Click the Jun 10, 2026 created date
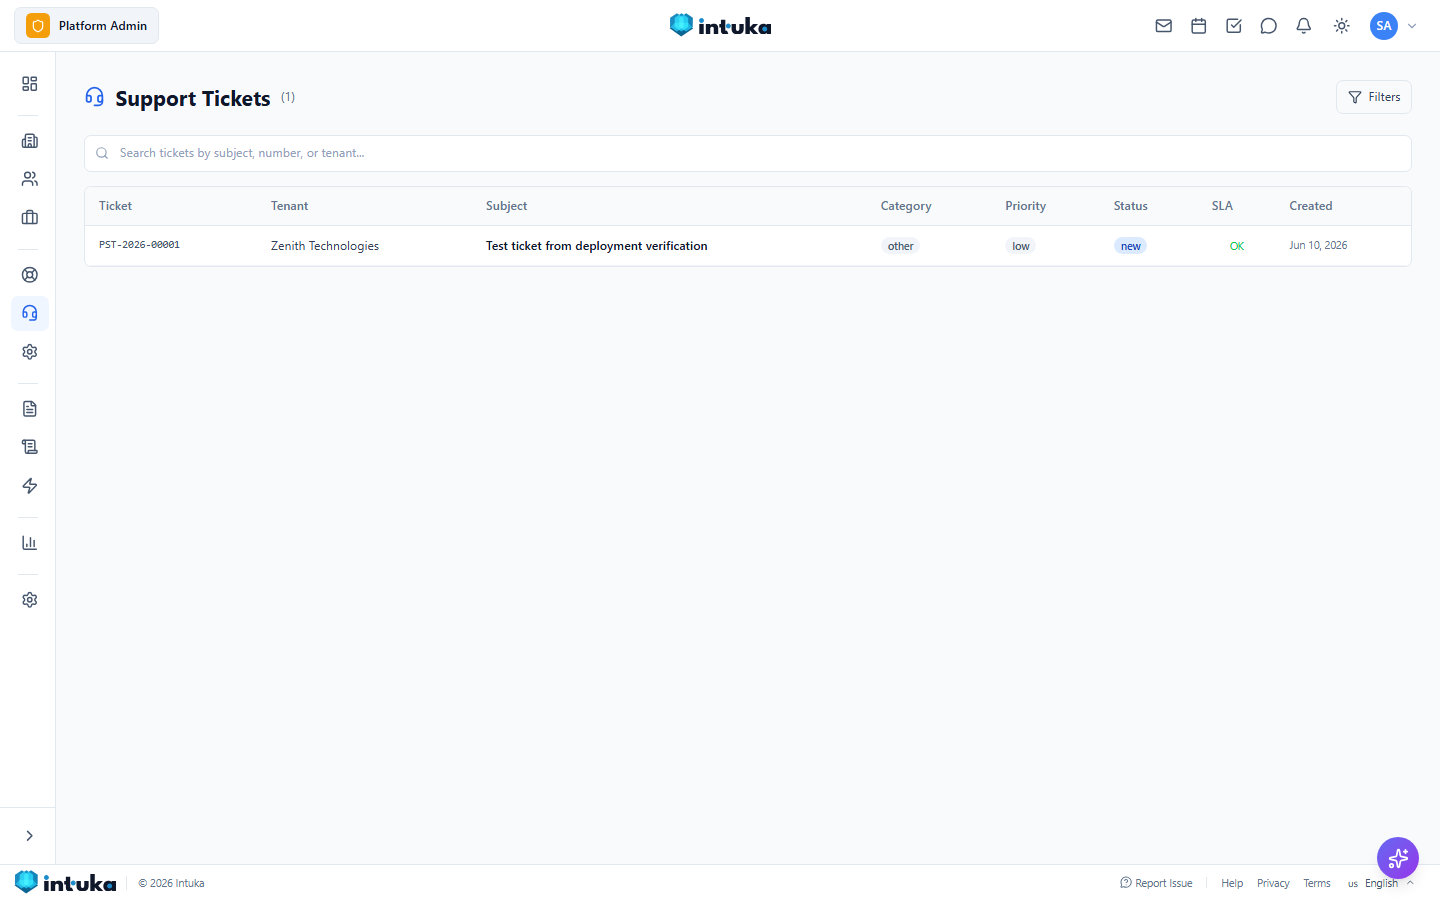Viewport: 1440px width, 900px height. pyautogui.click(x=1318, y=245)
